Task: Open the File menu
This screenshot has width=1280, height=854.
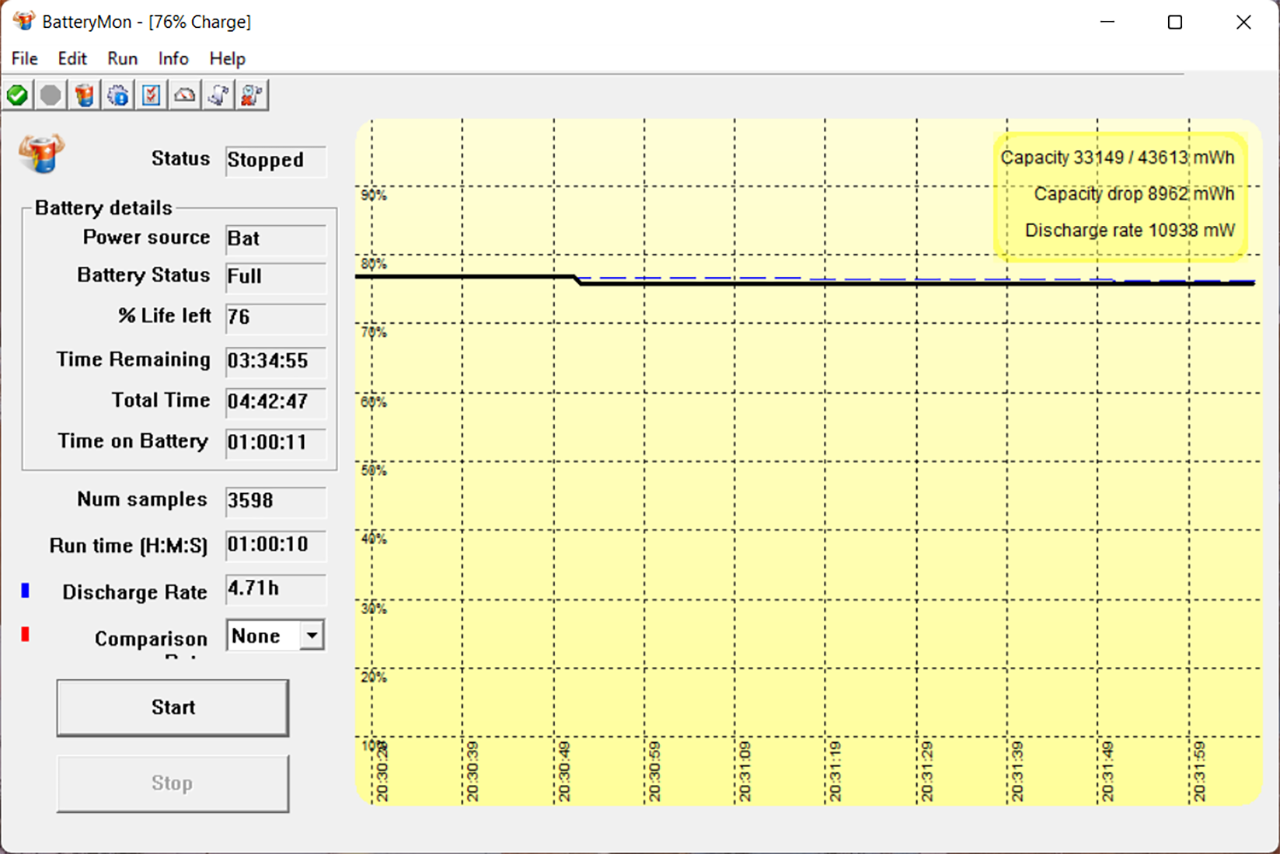Action: (x=24, y=59)
